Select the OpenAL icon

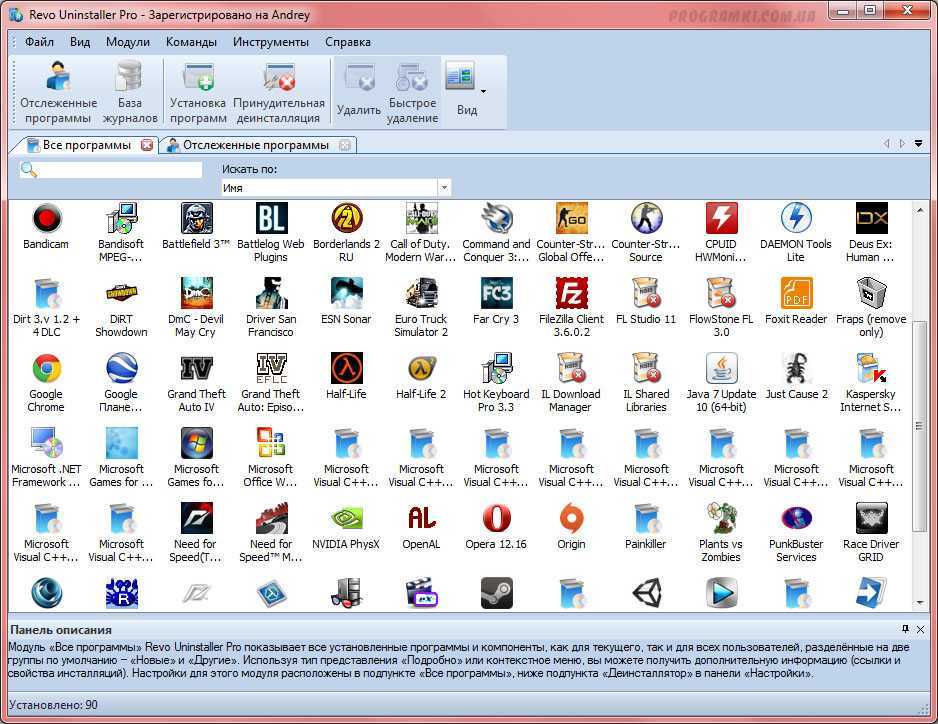tap(422, 518)
